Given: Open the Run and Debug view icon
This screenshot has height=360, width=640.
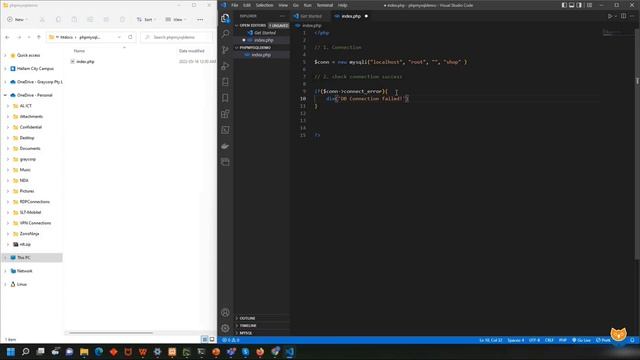Looking at the screenshot, I should click(x=225, y=66).
